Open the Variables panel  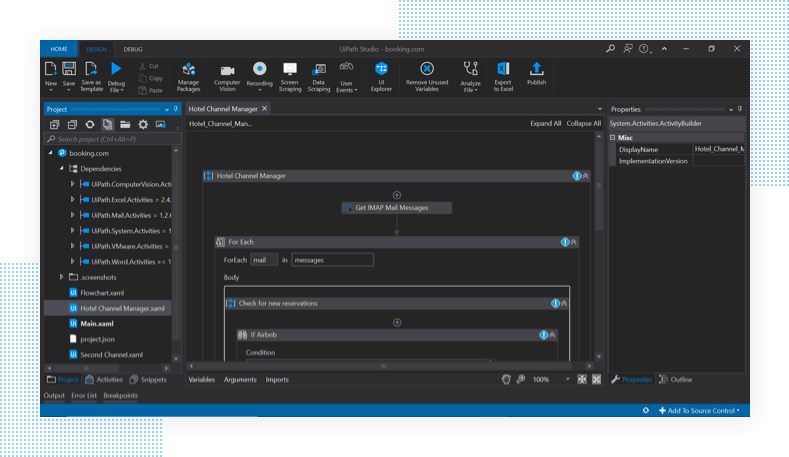(201, 379)
